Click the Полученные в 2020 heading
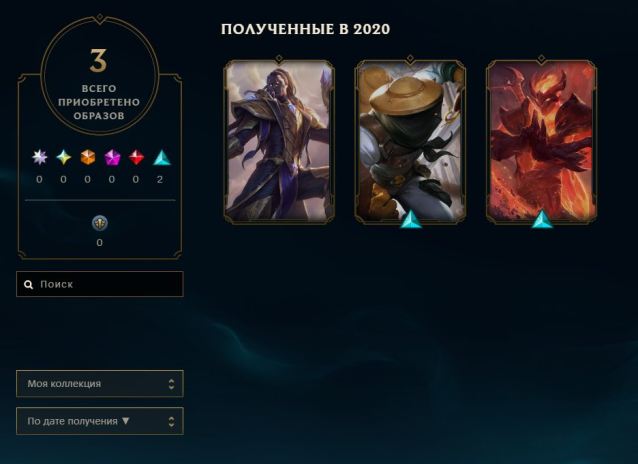The height and width of the screenshot is (464, 638). point(306,29)
